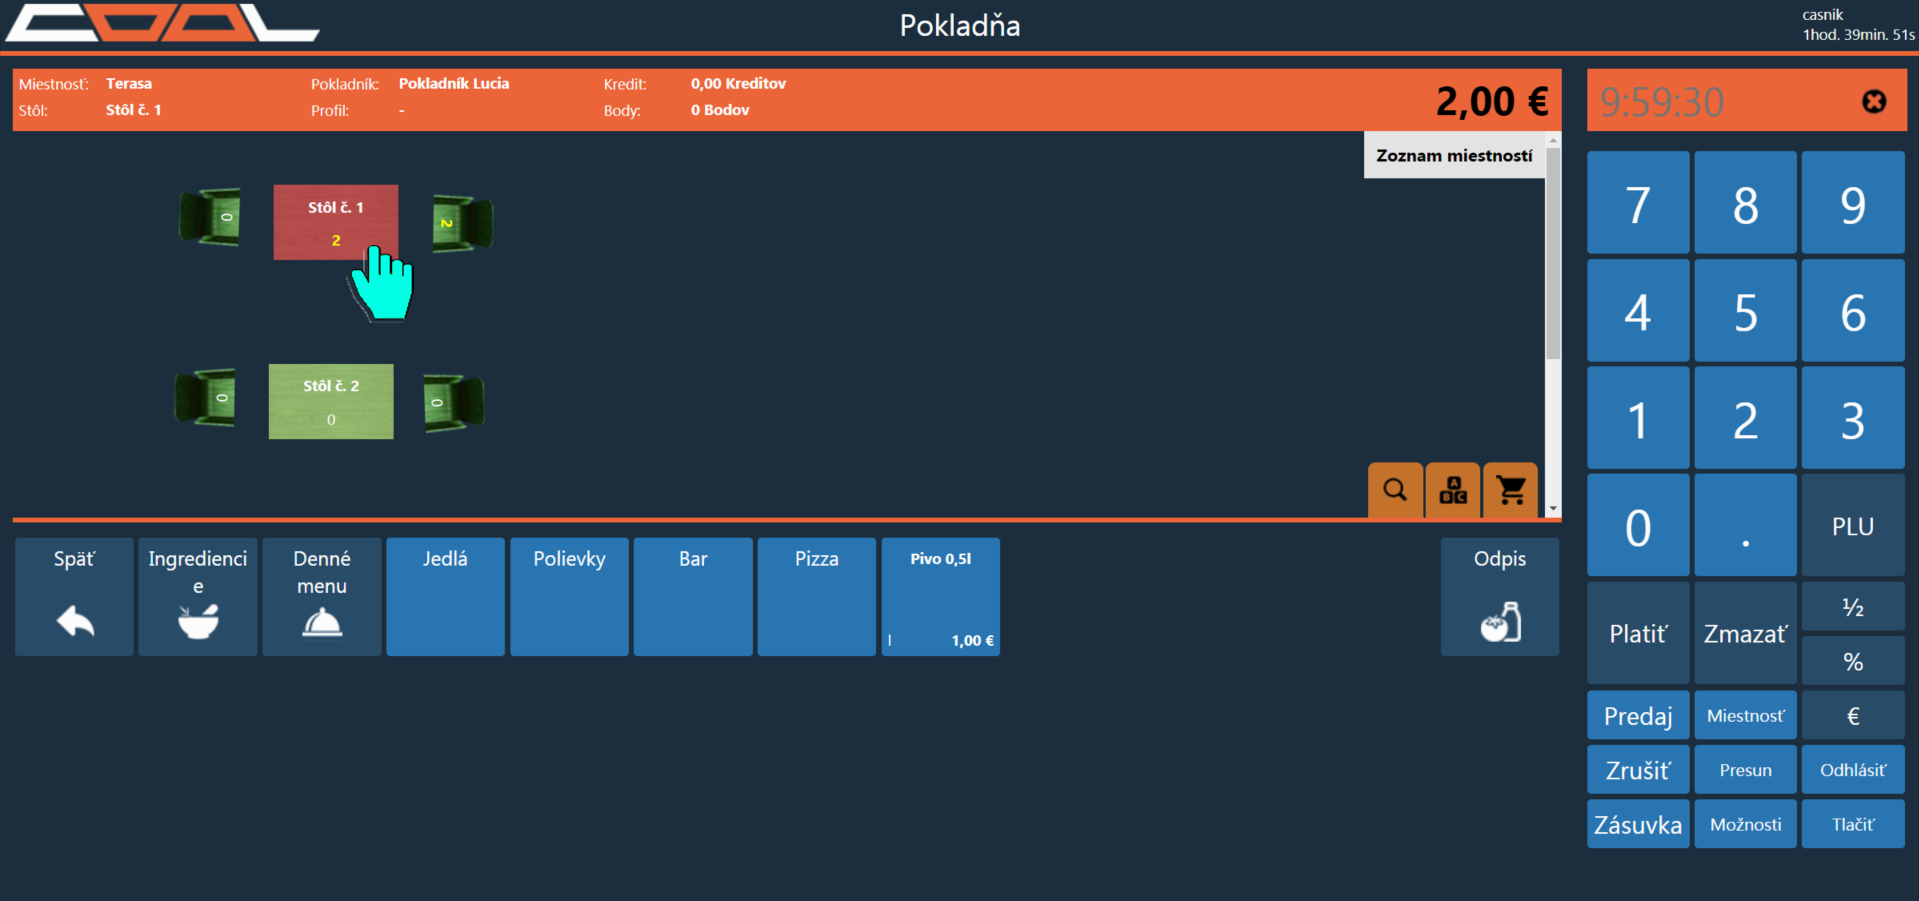This screenshot has height=901, width=1919.
Task: Clear the time display with X icon
Action: (x=1874, y=101)
